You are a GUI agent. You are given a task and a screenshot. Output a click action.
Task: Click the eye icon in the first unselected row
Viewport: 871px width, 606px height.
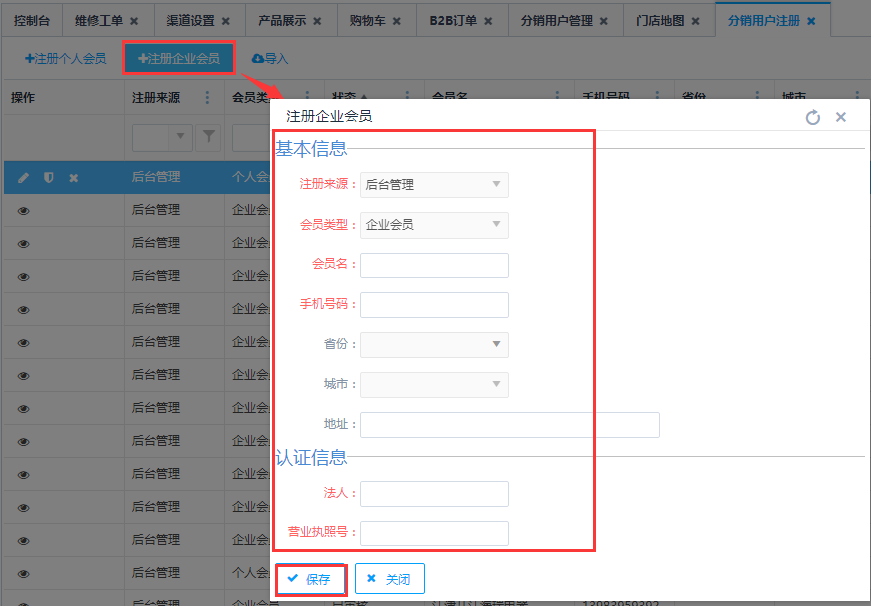tap(24, 211)
